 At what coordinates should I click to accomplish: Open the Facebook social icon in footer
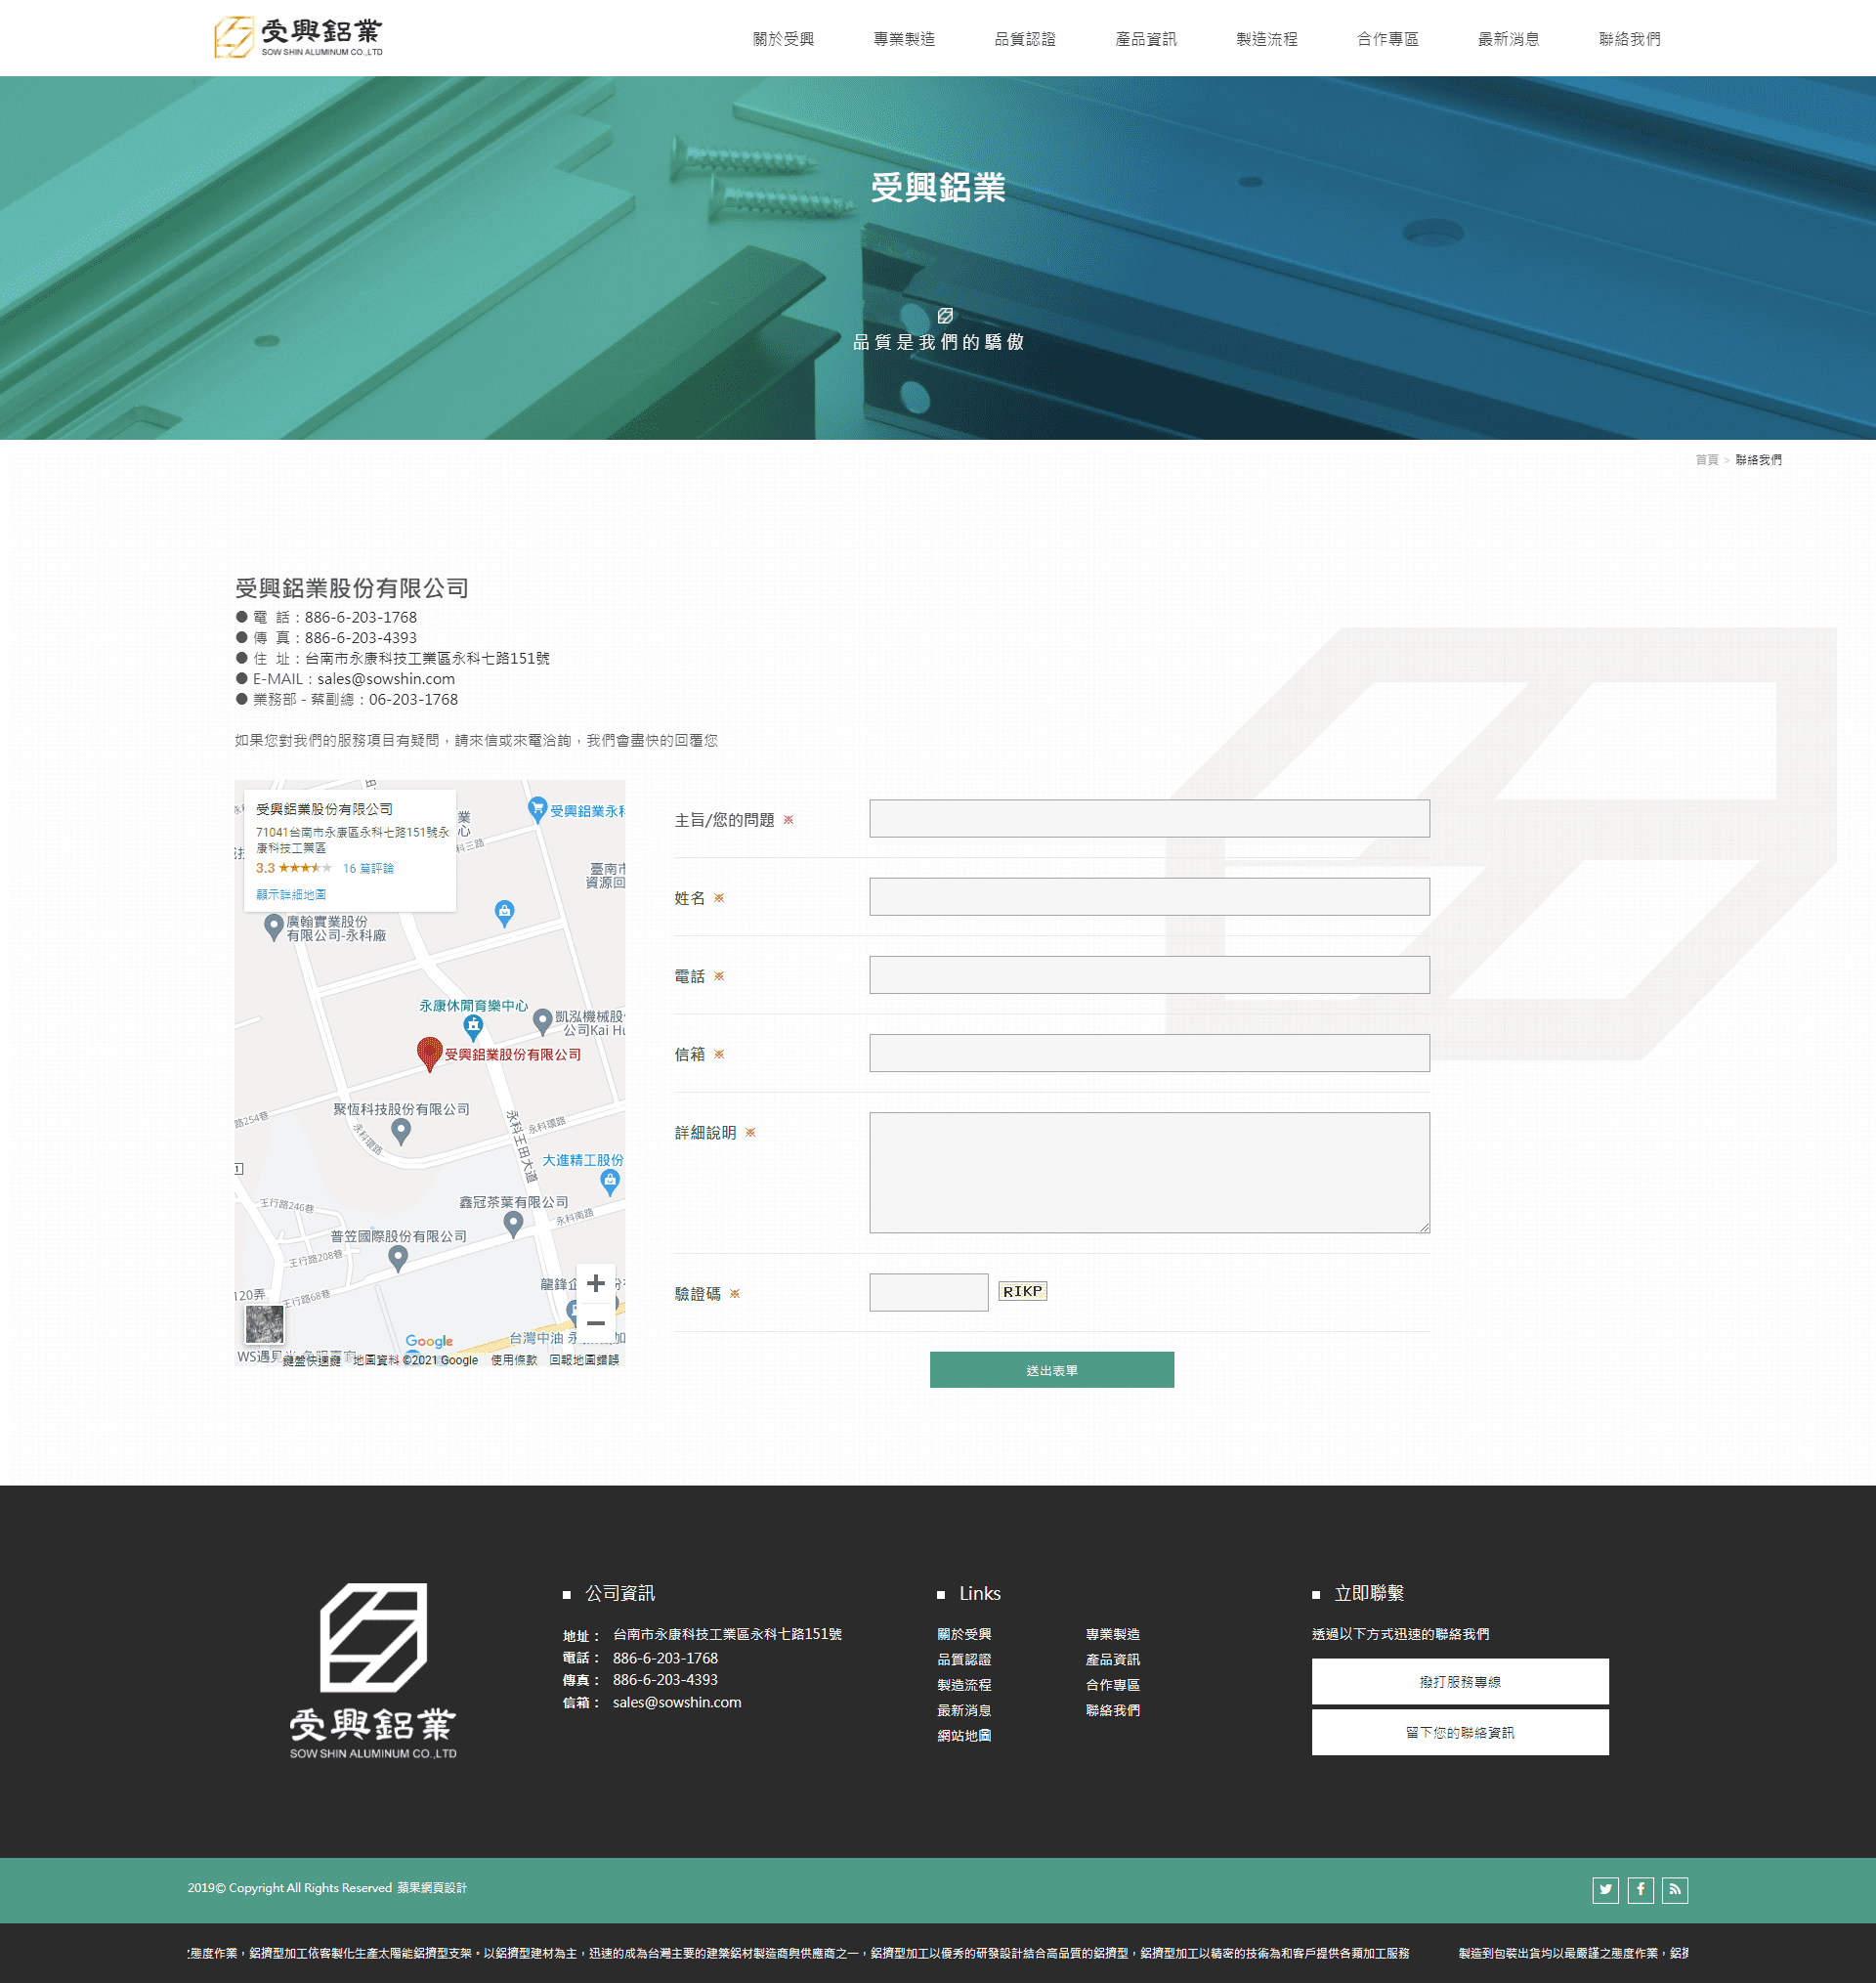pyautogui.click(x=1640, y=1889)
